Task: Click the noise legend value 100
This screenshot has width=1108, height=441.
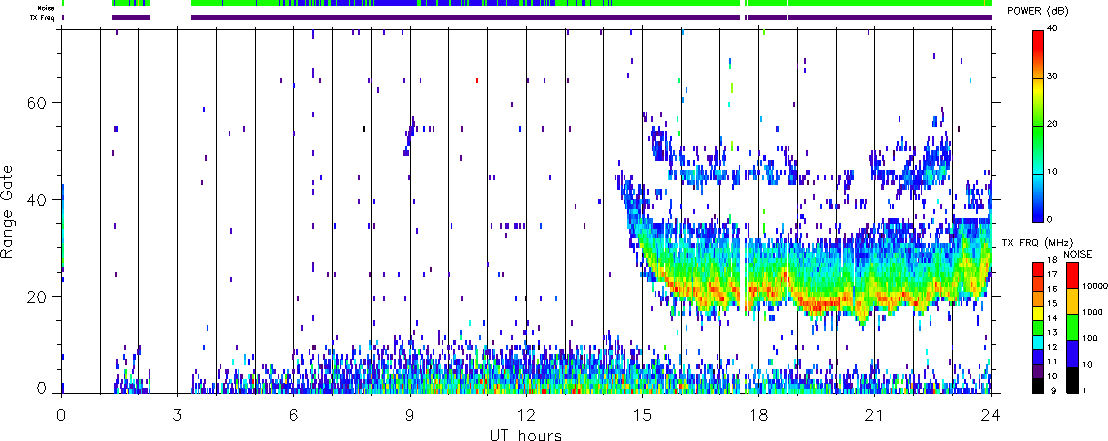Action: [x=1090, y=339]
